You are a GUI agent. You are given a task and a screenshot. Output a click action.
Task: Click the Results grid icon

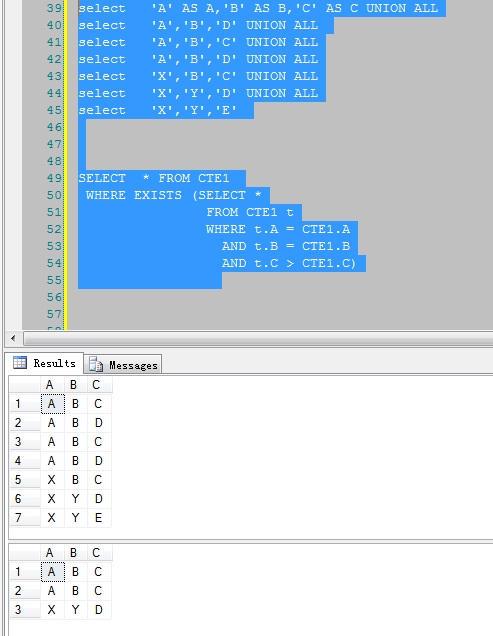click(x=20, y=362)
